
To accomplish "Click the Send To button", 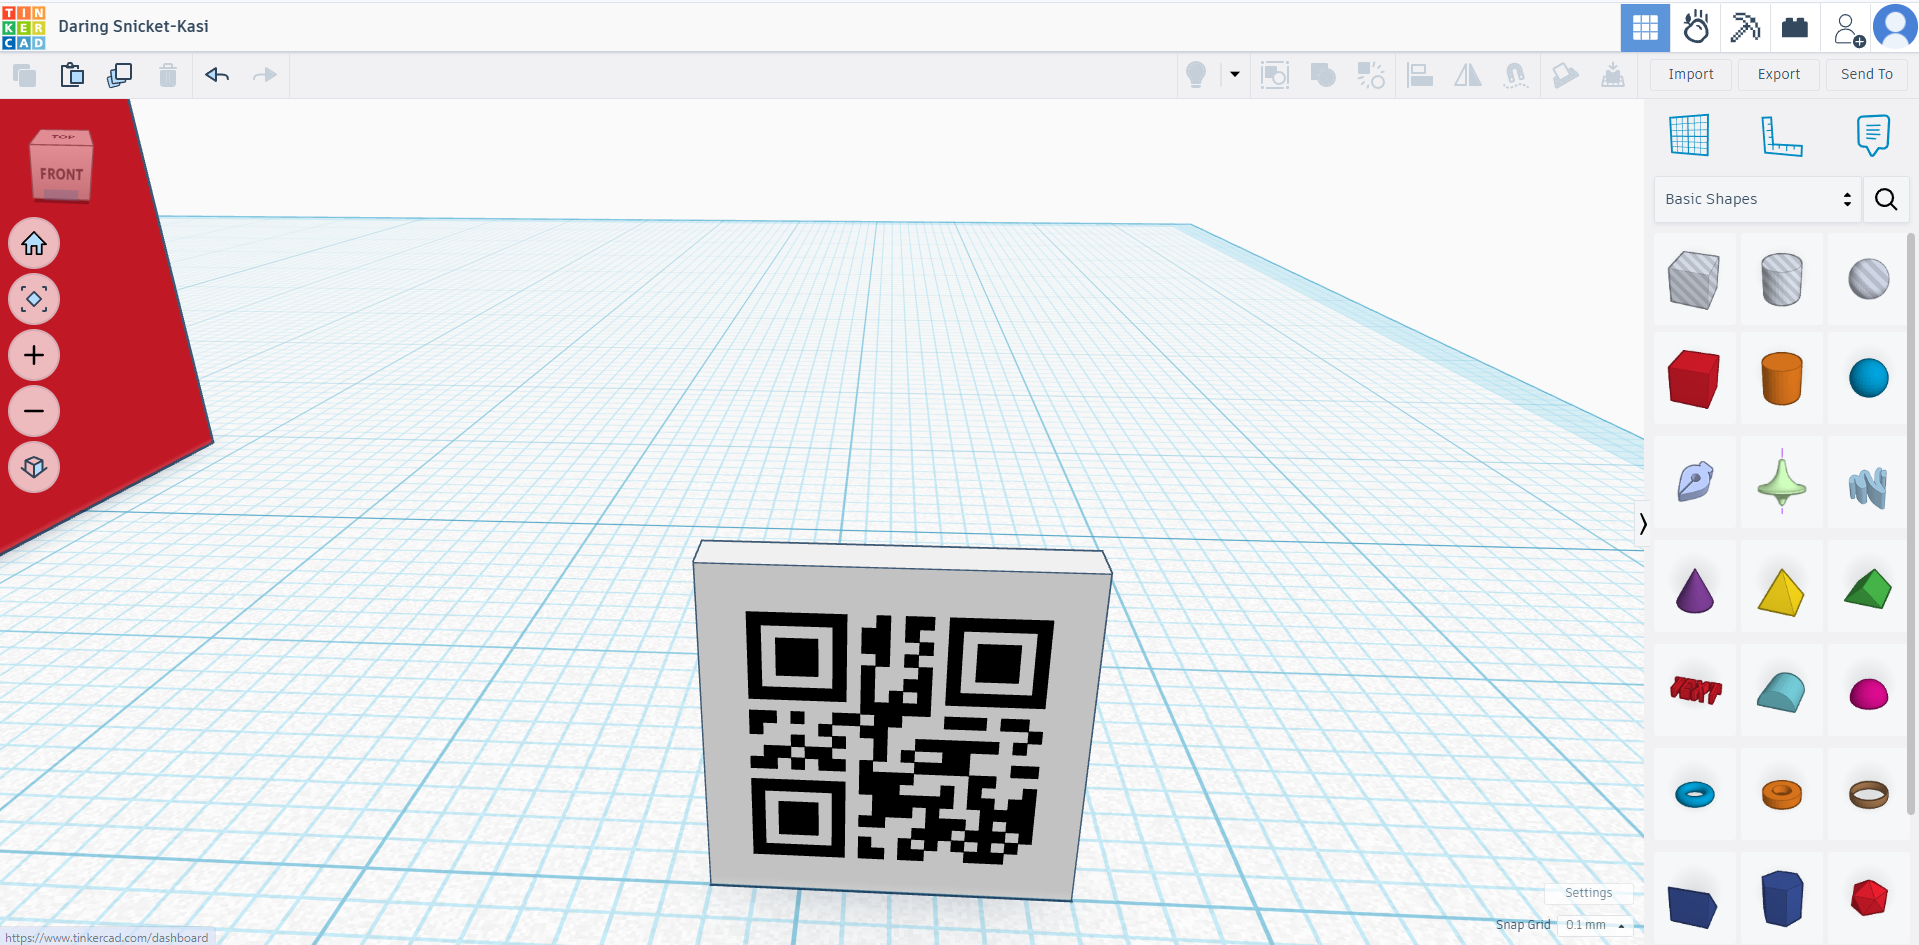I will [x=1867, y=74].
